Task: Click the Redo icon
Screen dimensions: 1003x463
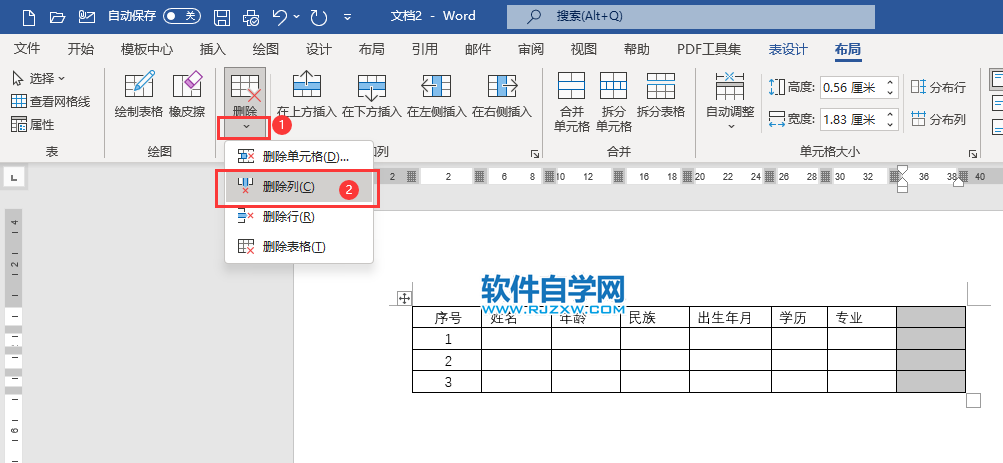Action: (319, 17)
